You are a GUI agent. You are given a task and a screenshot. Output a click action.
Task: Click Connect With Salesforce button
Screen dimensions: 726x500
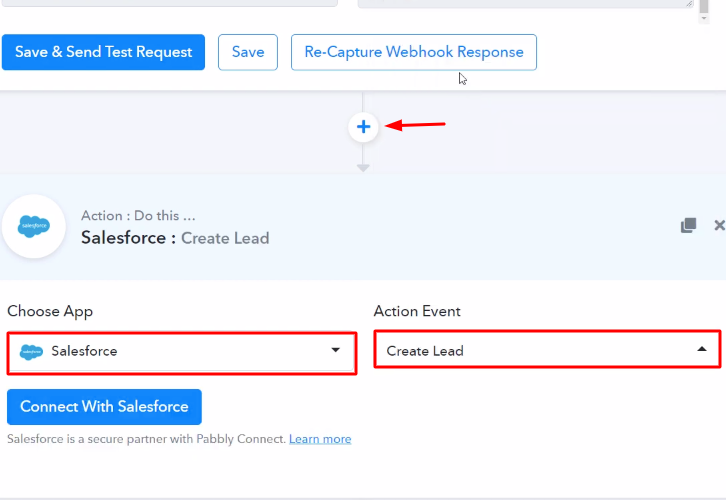coord(104,406)
